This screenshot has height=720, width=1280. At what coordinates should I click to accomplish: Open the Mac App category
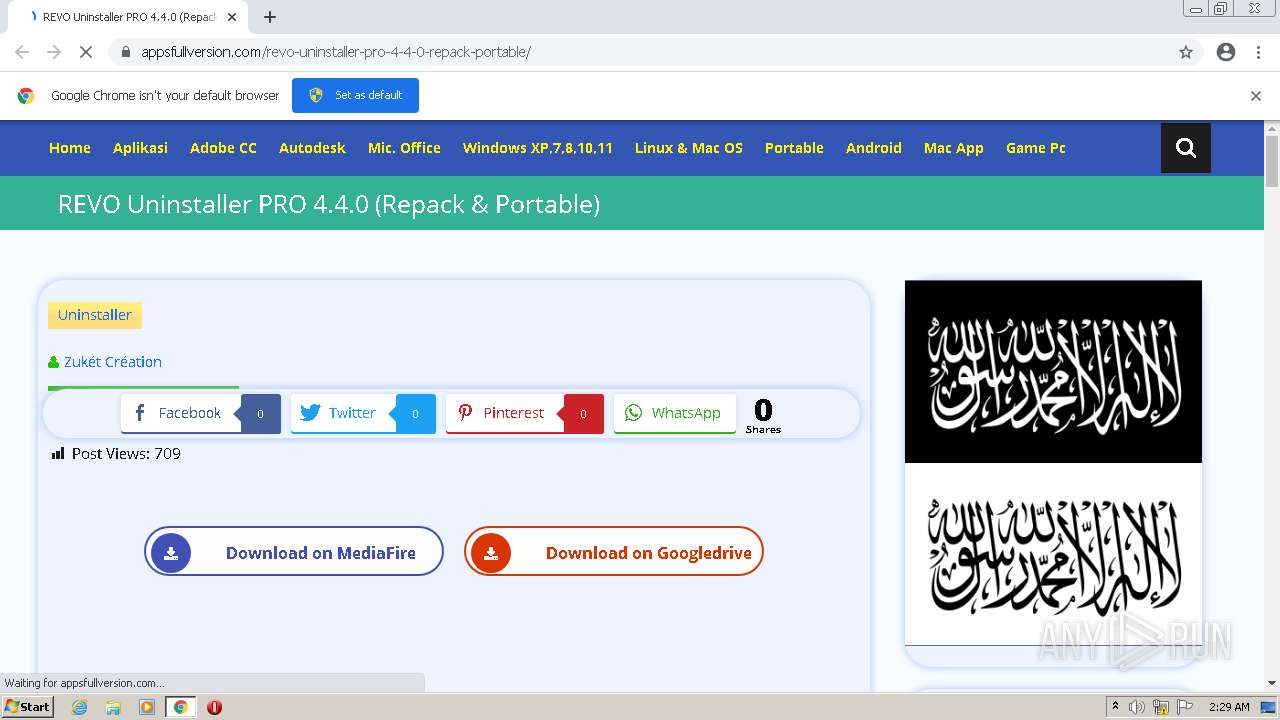pos(954,148)
